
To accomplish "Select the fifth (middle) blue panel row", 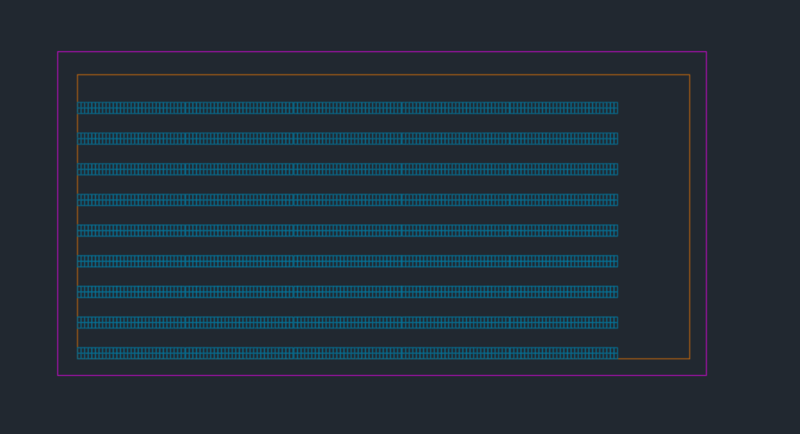I will click(347, 230).
